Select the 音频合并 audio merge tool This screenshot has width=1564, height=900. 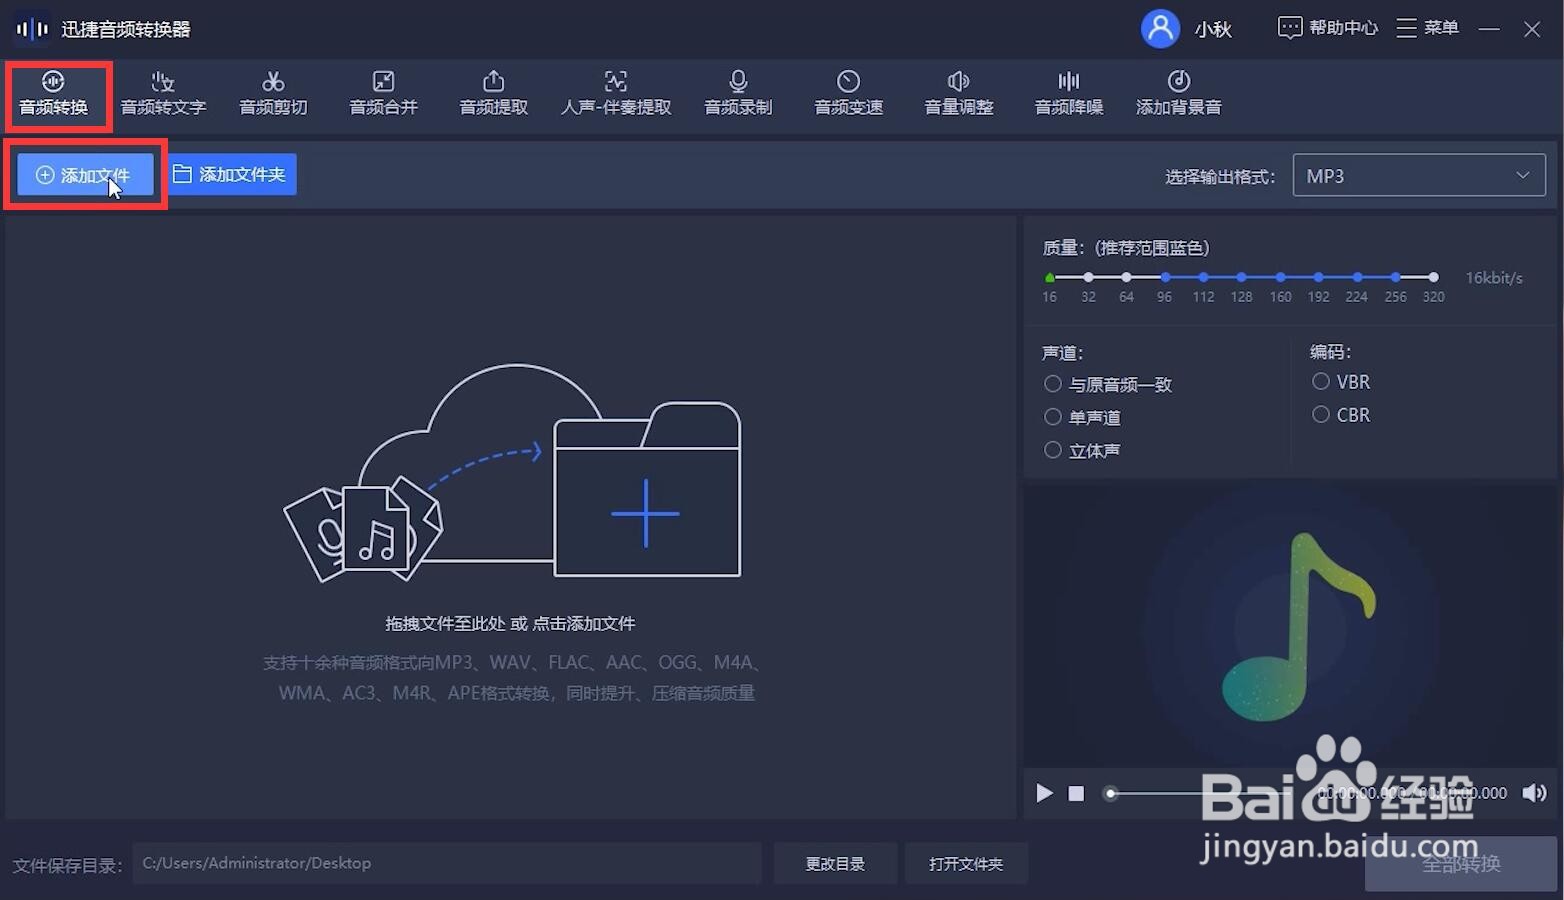click(x=383, y=94)
